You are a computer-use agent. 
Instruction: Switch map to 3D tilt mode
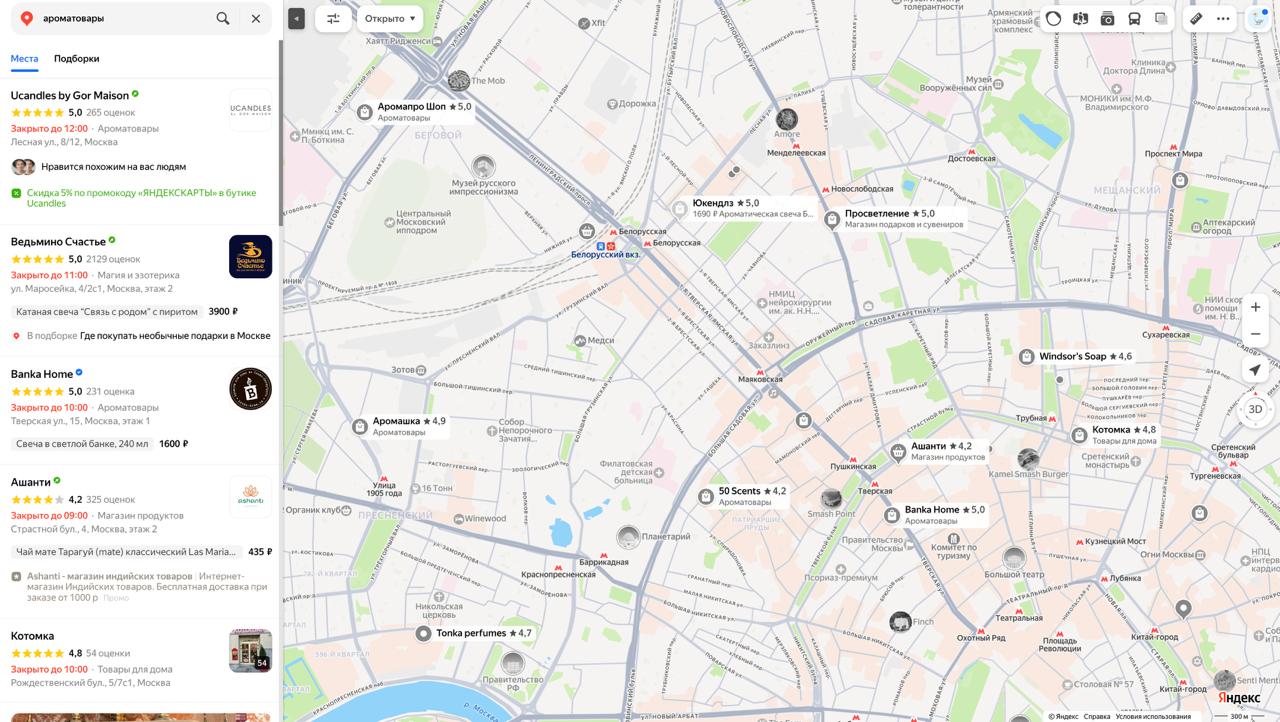click(1255, 409)
